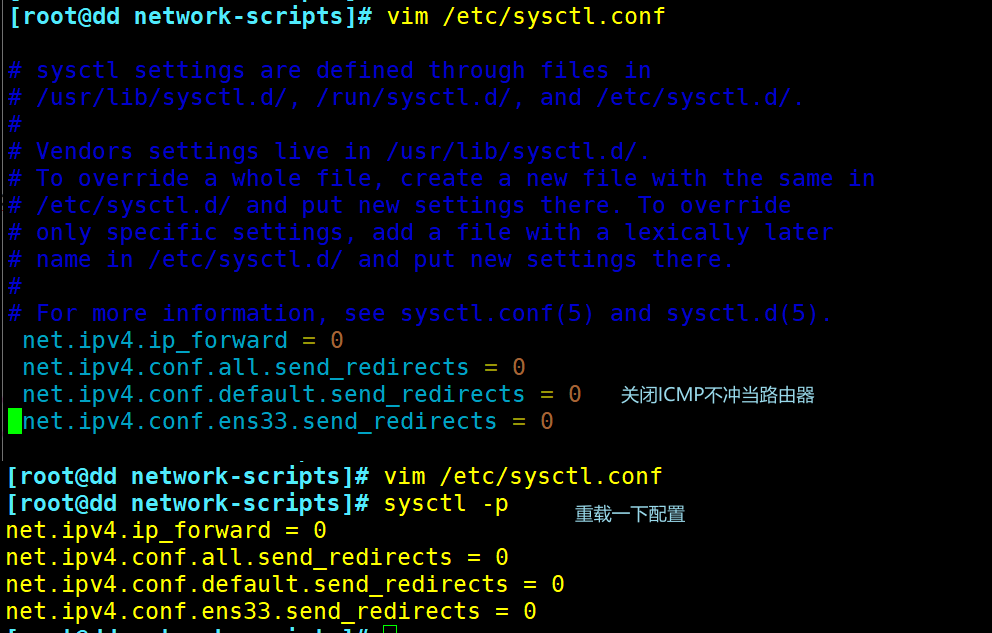Click the terminal prompt cursor at bottom
The image size is (992, 633).
coord(390,629)
